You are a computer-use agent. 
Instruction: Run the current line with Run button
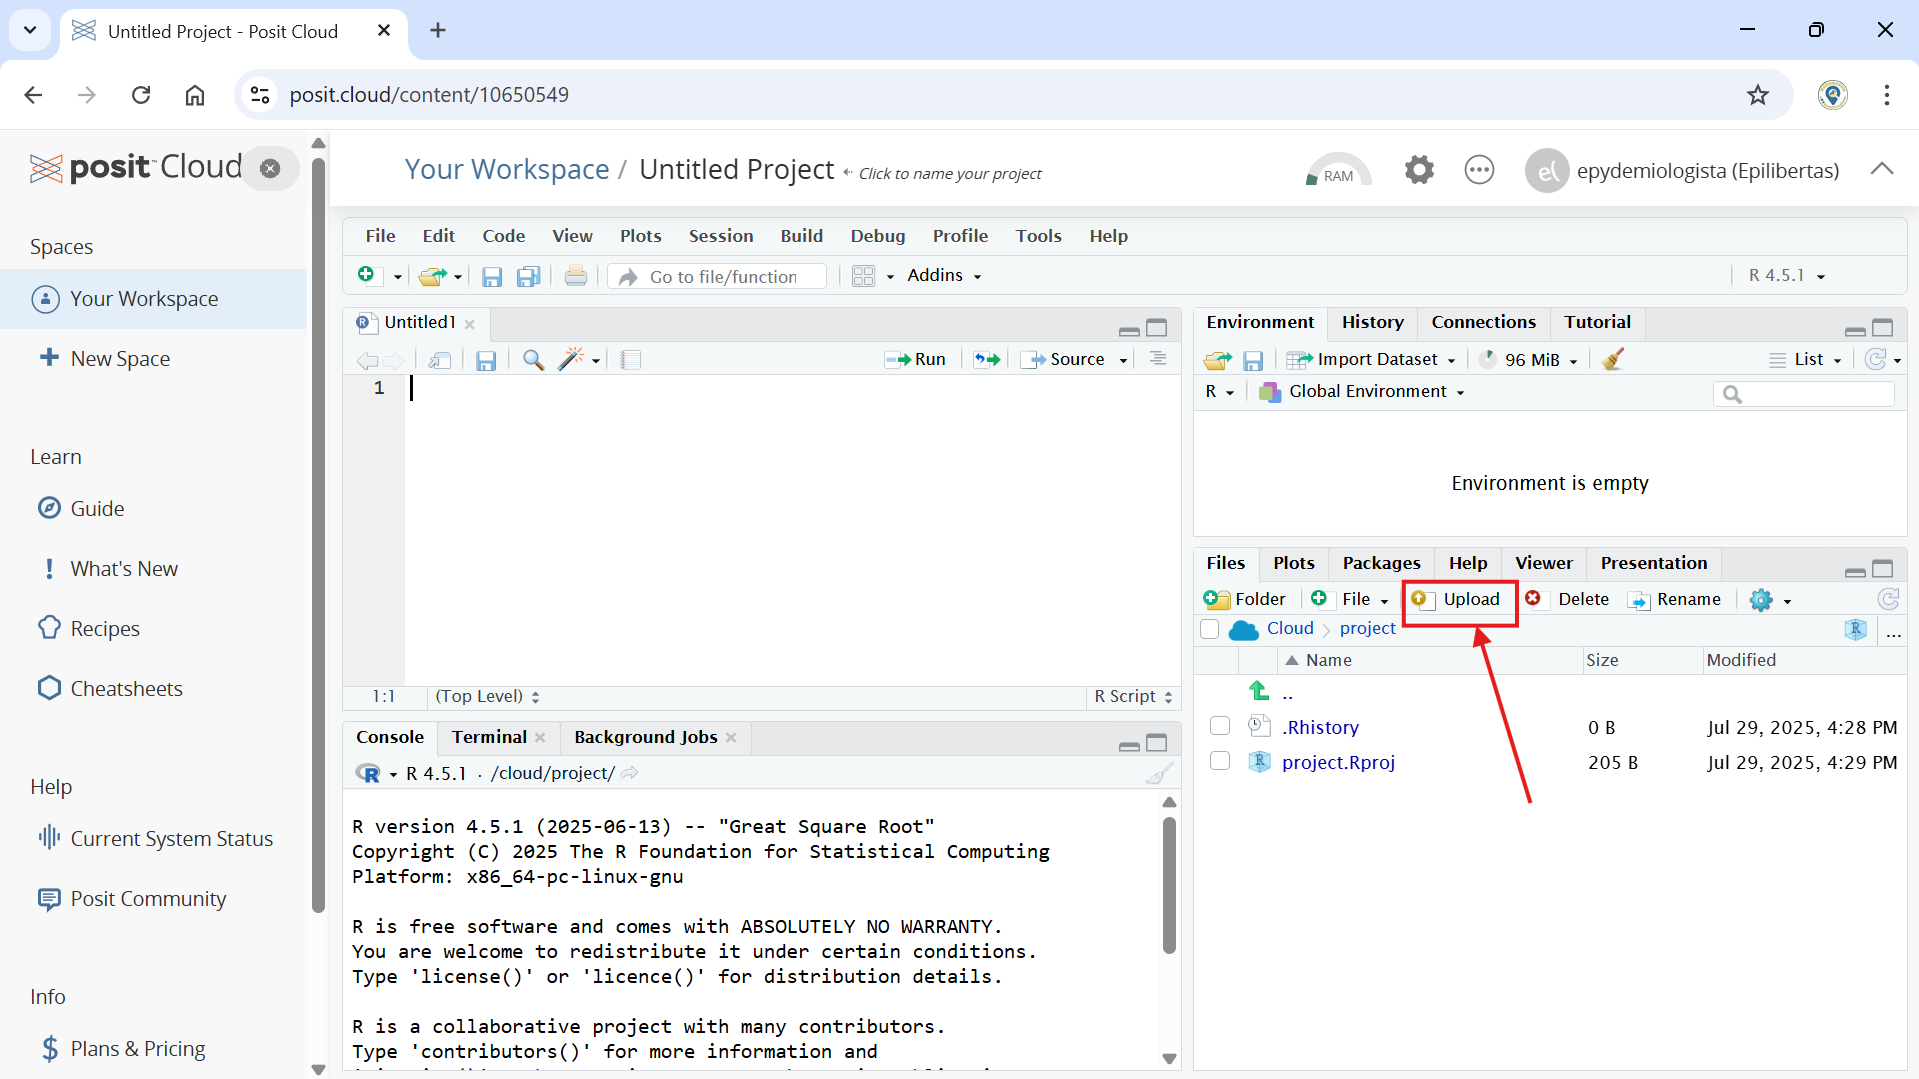916,360
